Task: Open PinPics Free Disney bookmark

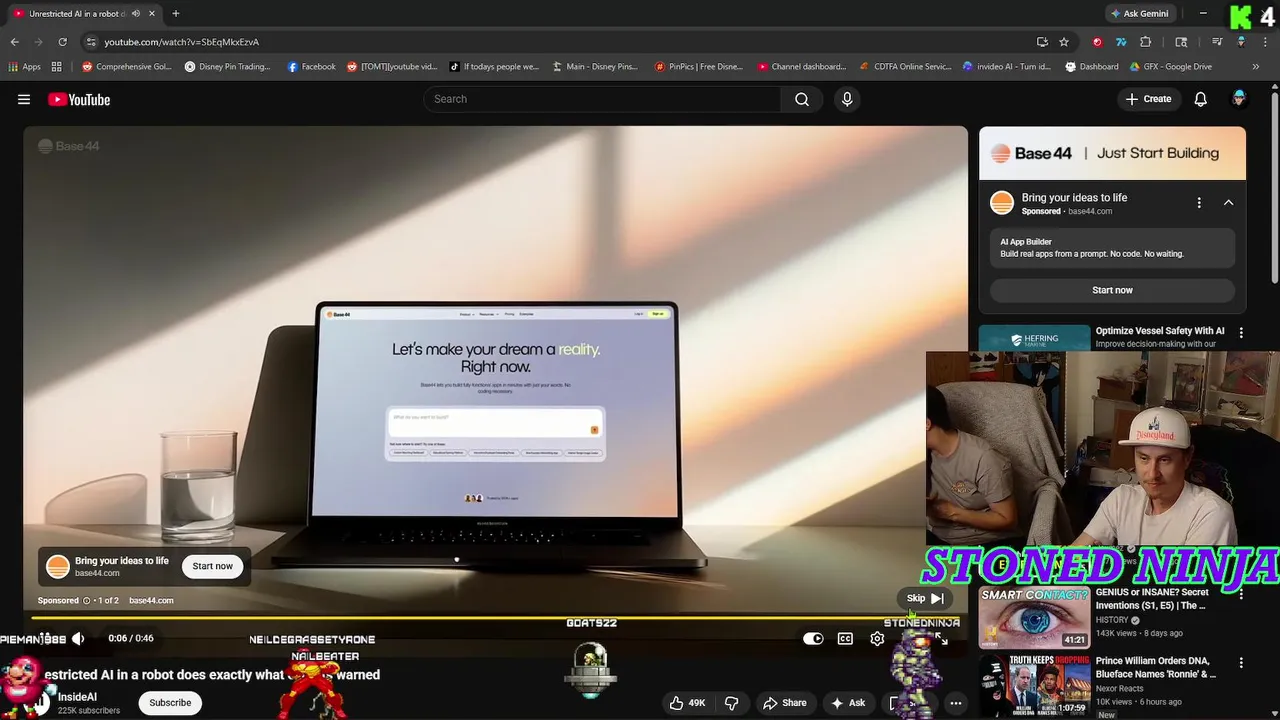Action: 699,67
